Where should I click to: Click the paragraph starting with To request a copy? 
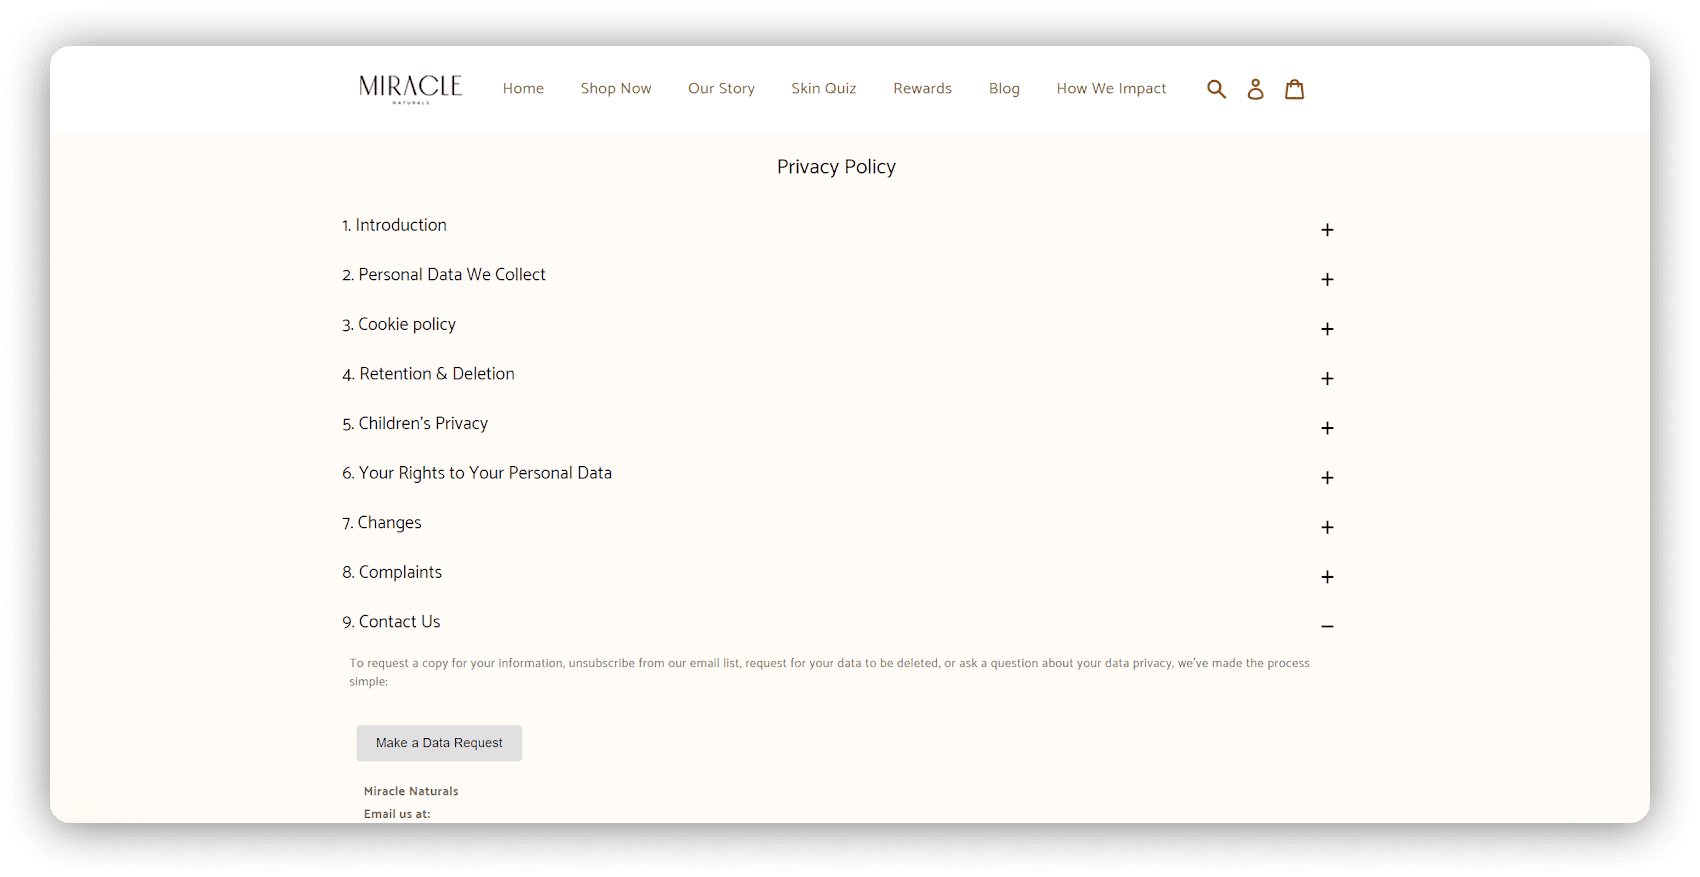pos(829,672)
